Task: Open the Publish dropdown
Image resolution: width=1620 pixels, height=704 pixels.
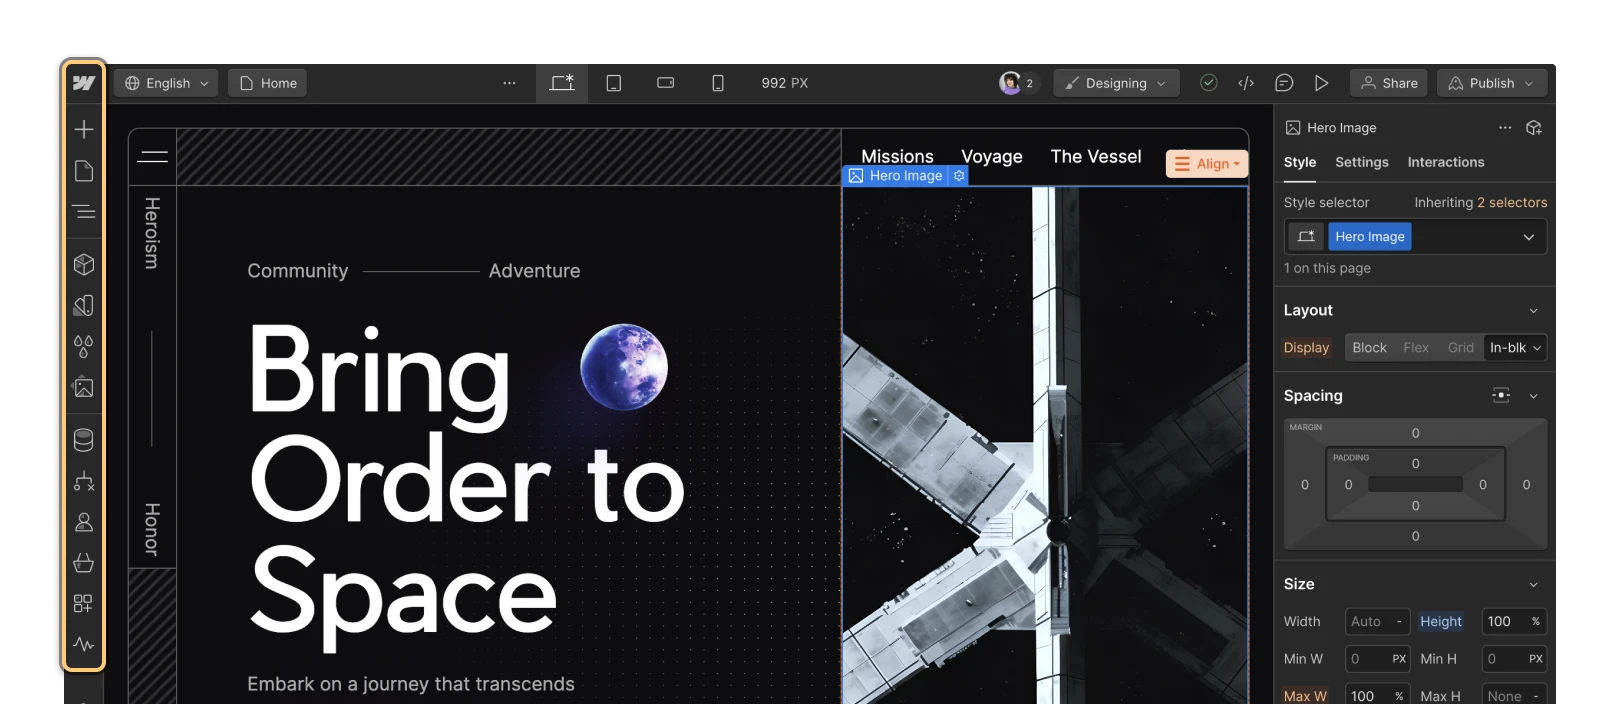Action: coord(1492,83)
